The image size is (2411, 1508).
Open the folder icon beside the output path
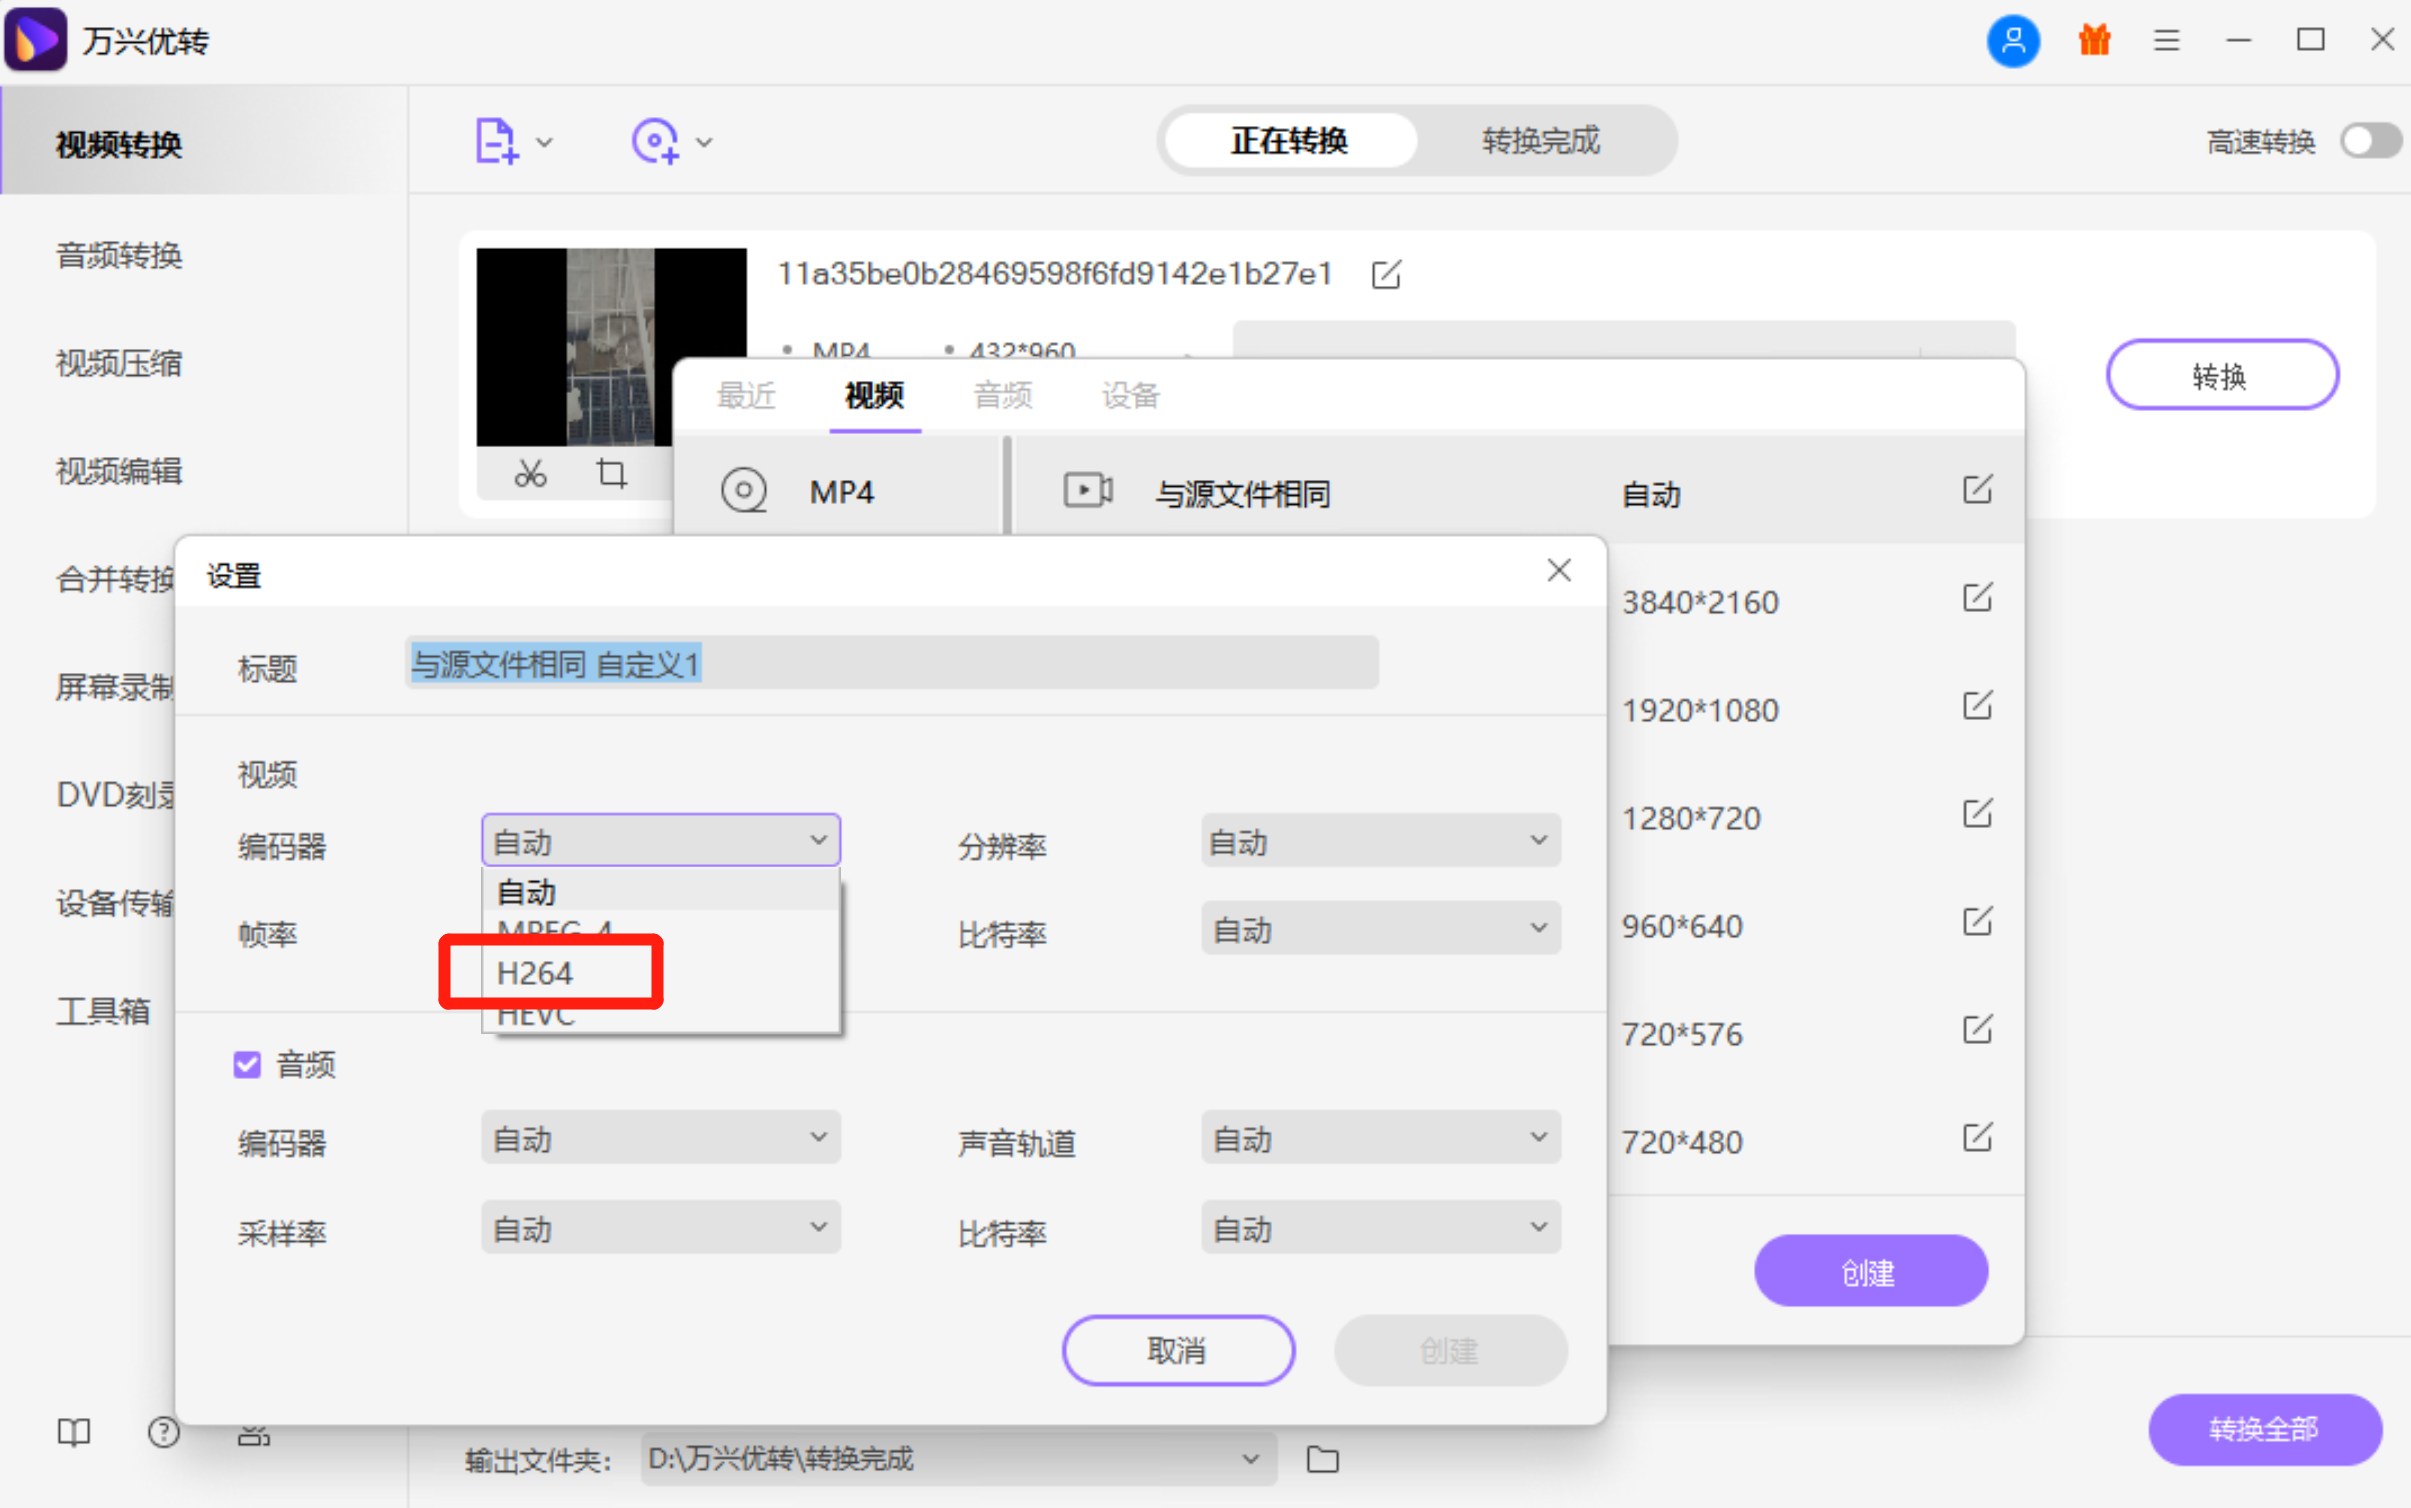pos(1322,1459)
